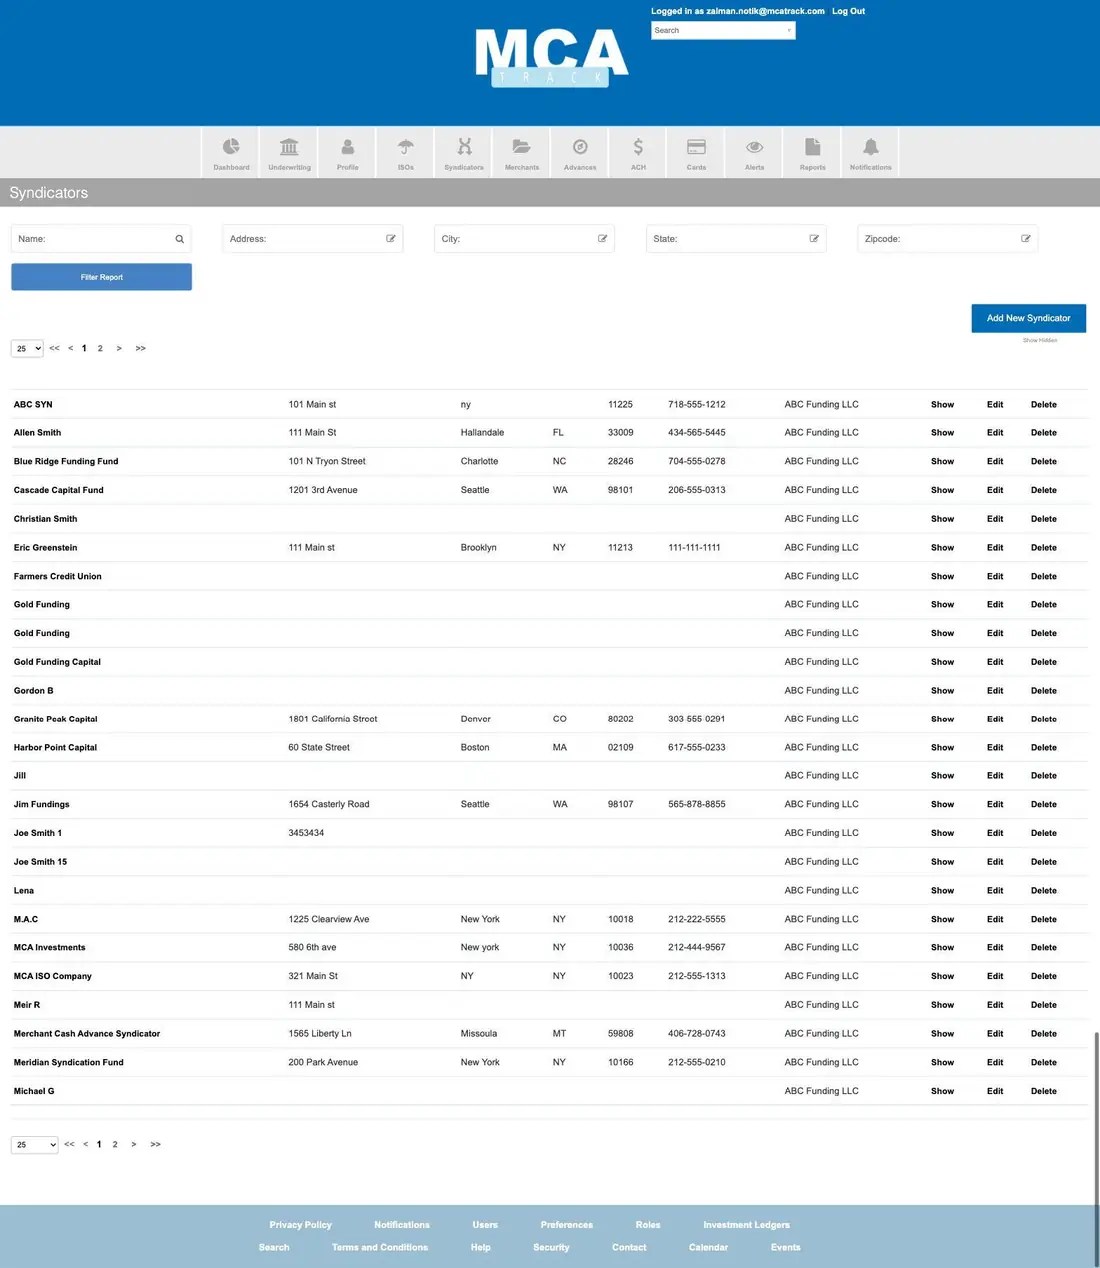Screen dimensions: 1100x1268
Task: Select the Merchant Cash Advance Syndicator name
Action: 87,1034
